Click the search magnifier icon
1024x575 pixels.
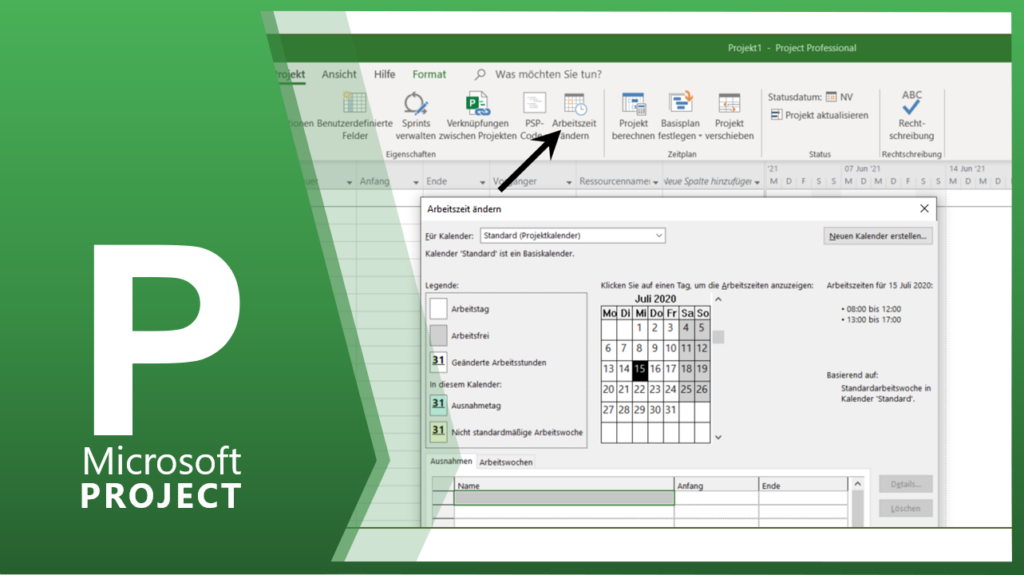[480, 74]
